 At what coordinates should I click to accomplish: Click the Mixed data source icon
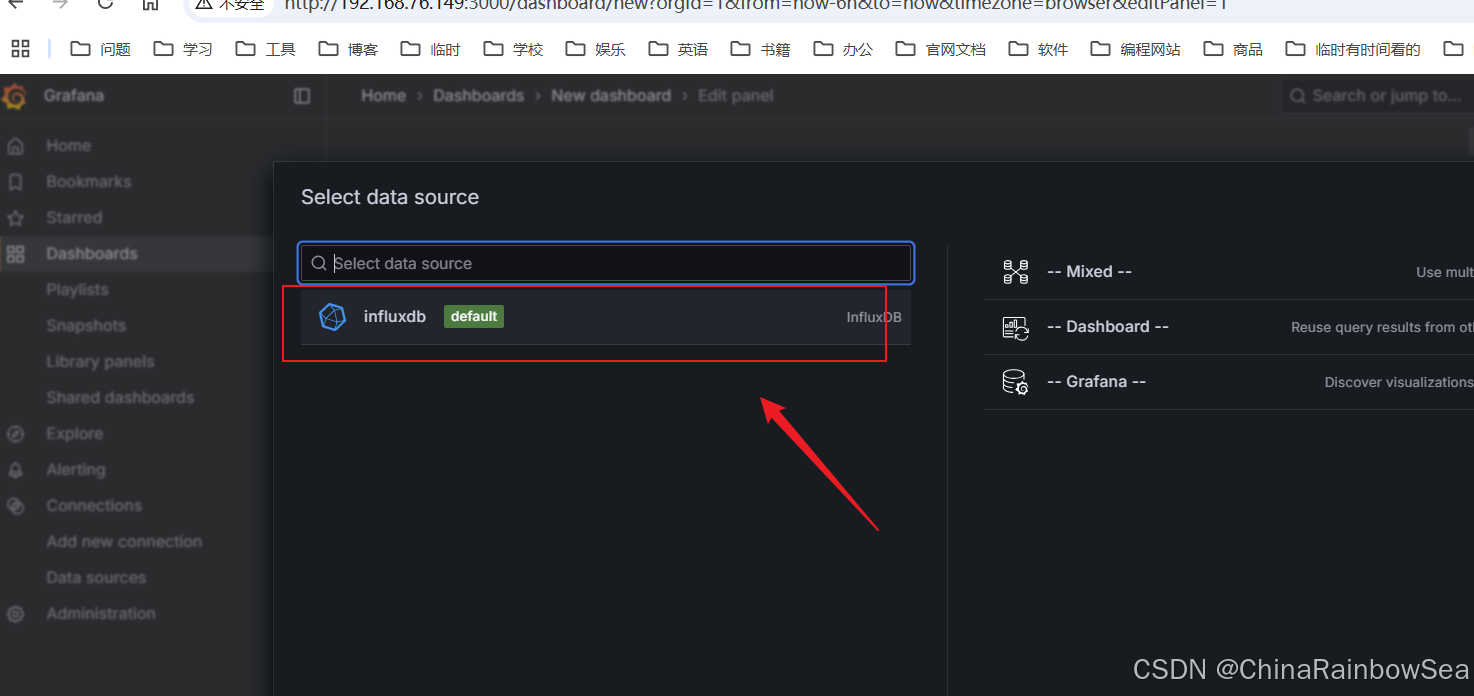pyautogui.click(x=1015, y=272)
